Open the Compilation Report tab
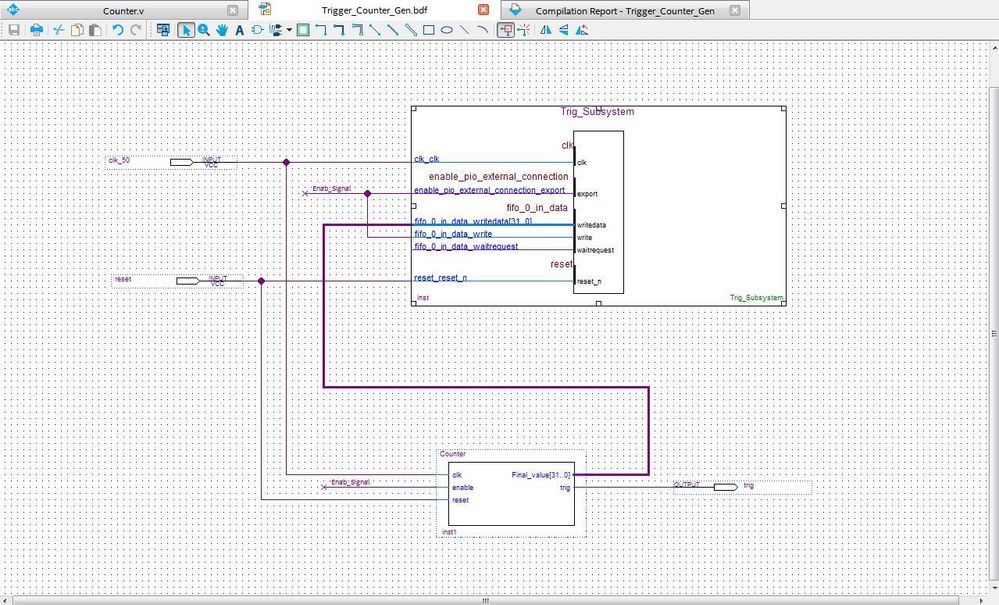Screen dimensions: 999x605 click(624, 10)
